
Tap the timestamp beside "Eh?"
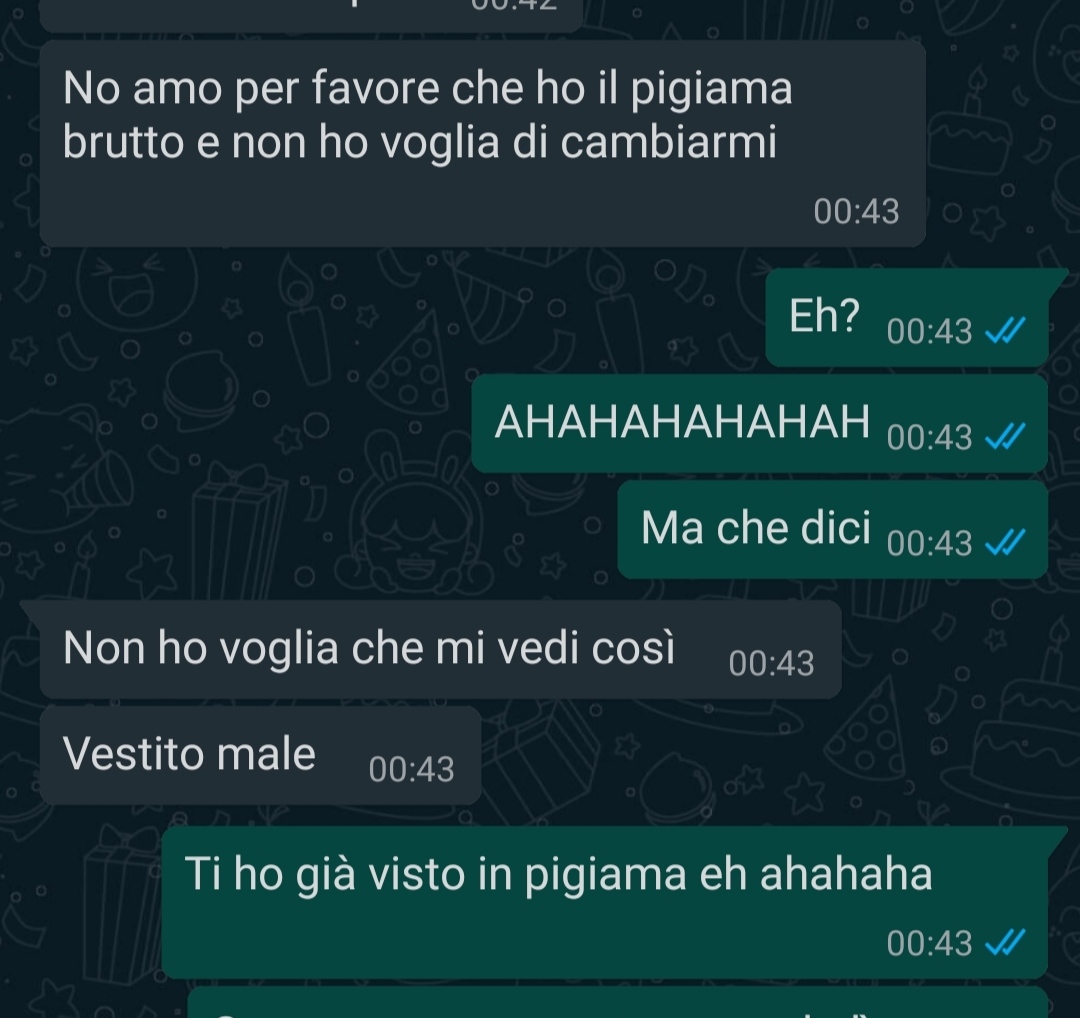(929, 331)
